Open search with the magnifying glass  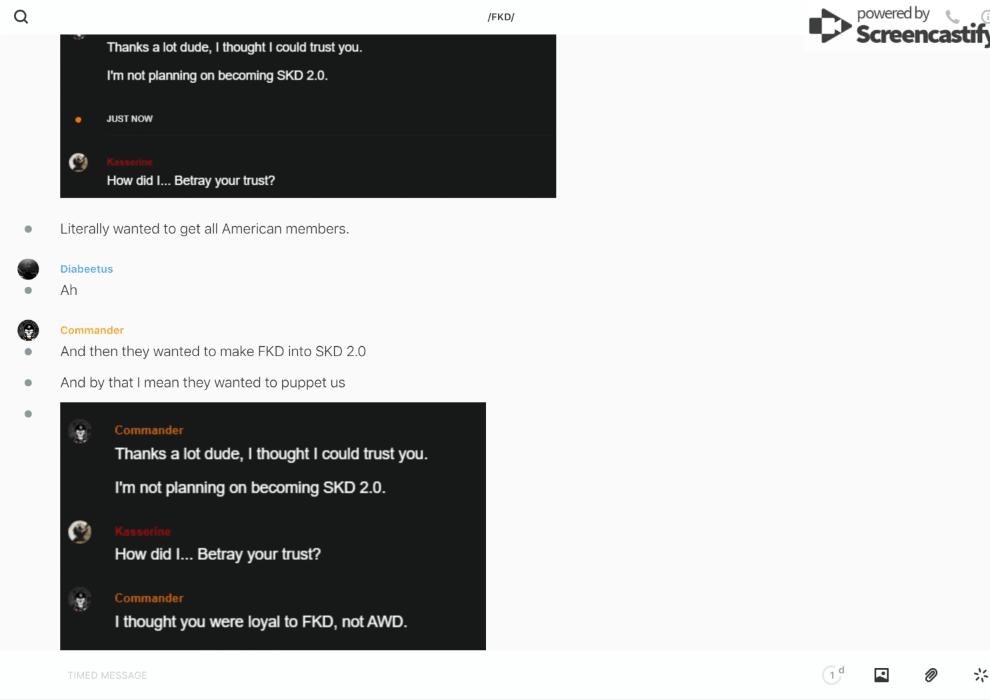[x=21, y=17]
